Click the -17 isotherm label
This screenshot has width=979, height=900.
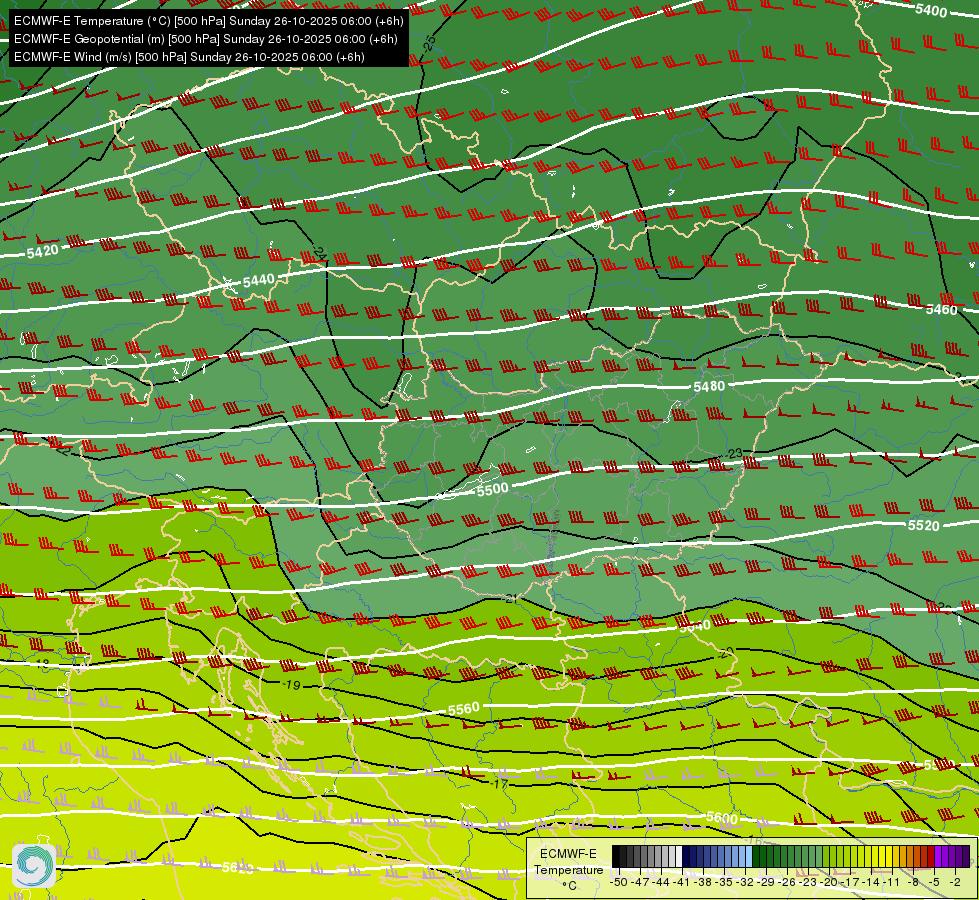coord(499,783)
